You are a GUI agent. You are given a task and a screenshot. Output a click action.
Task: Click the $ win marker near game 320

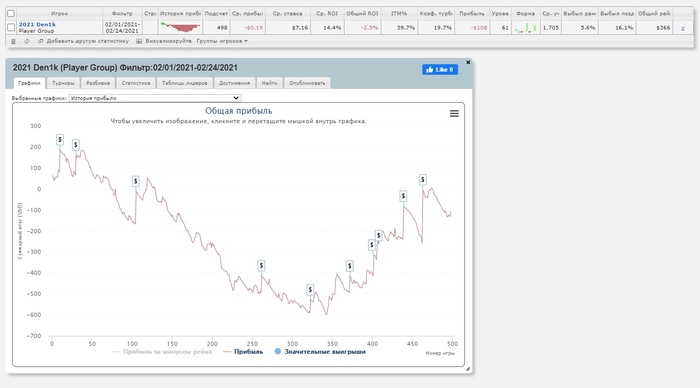pos(310,290)
